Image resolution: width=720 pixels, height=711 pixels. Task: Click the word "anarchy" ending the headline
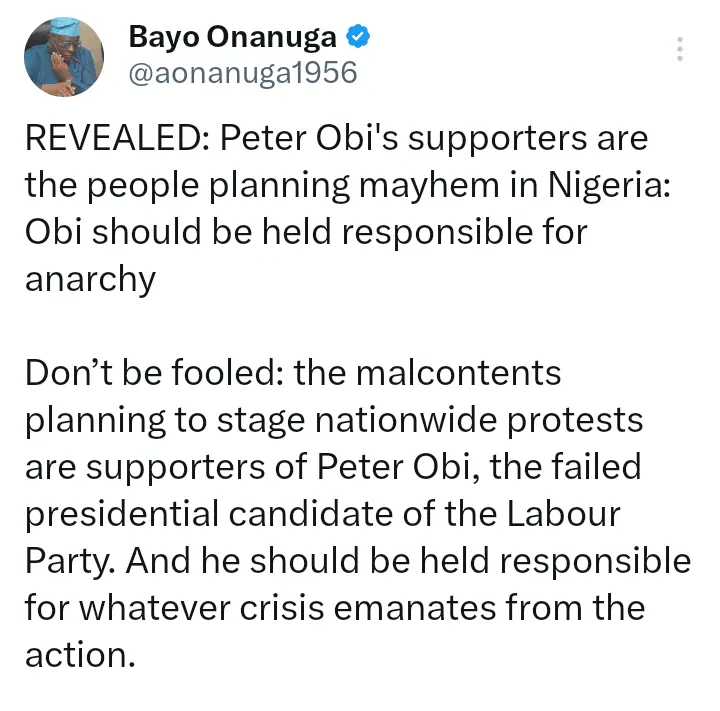pos(90,278)
